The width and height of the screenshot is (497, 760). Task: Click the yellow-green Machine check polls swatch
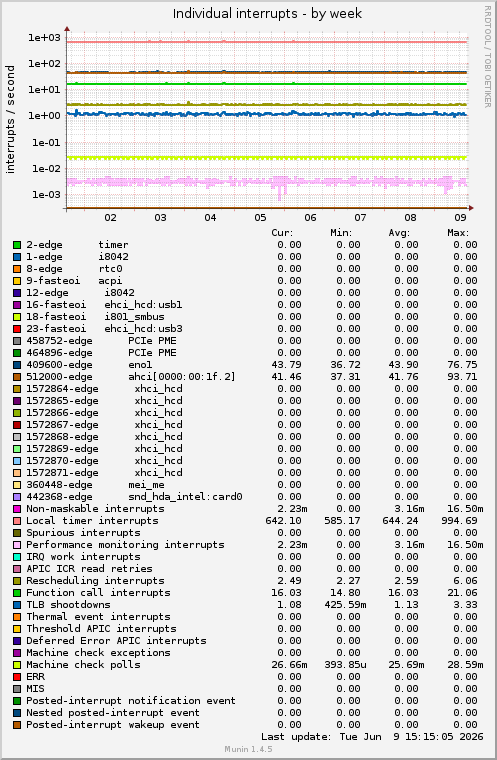coord(17,665)
